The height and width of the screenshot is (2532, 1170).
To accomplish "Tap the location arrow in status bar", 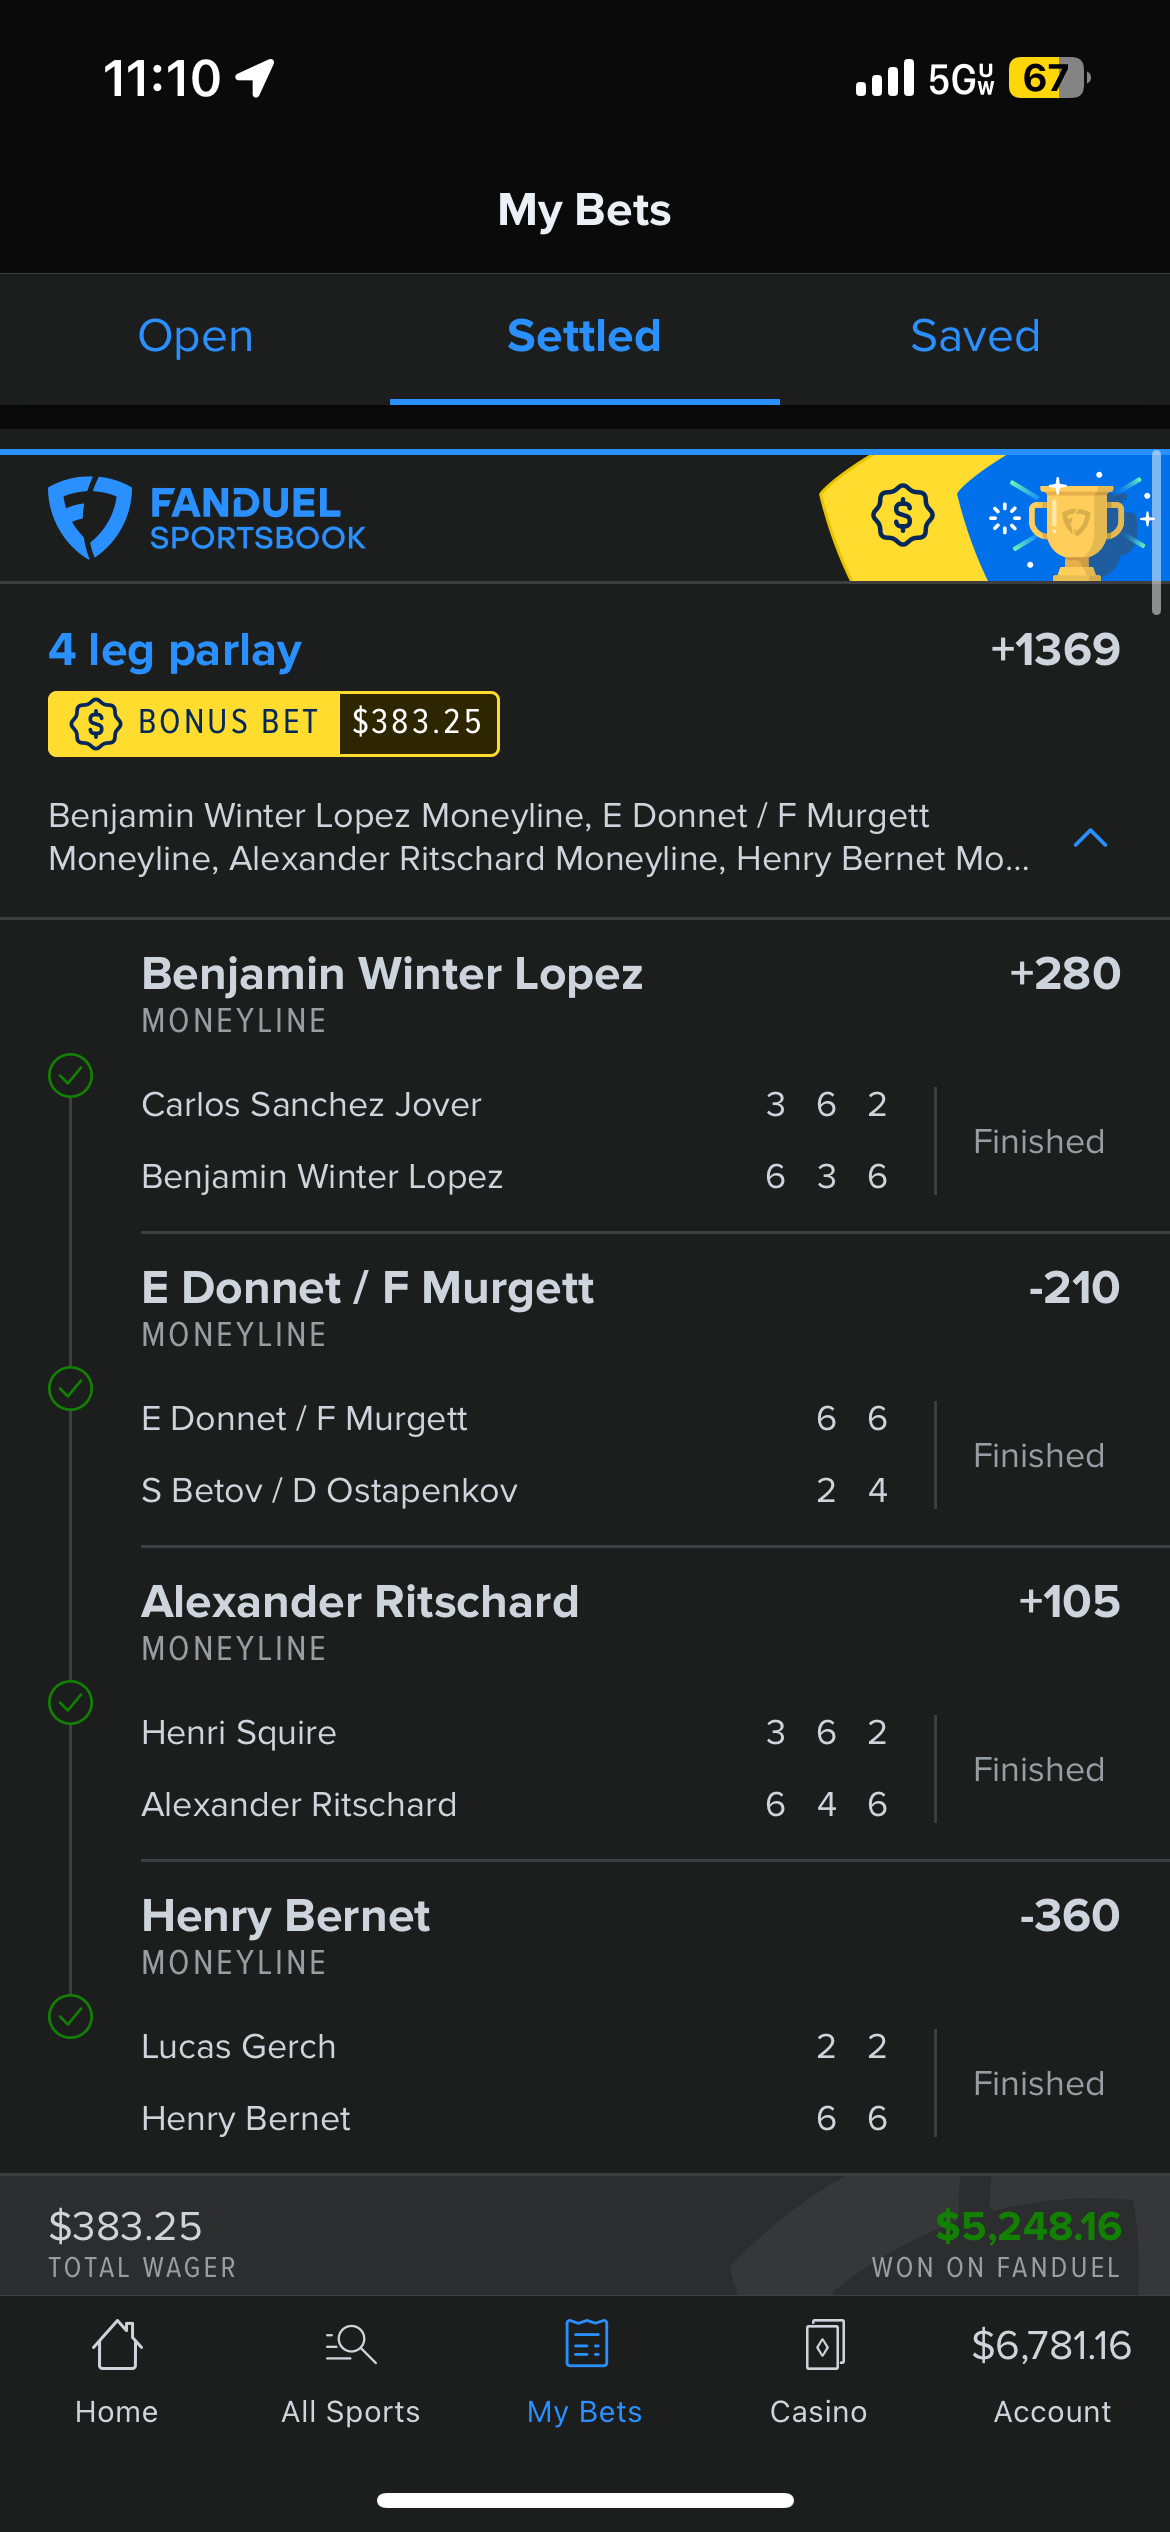I will click(256, 78).
